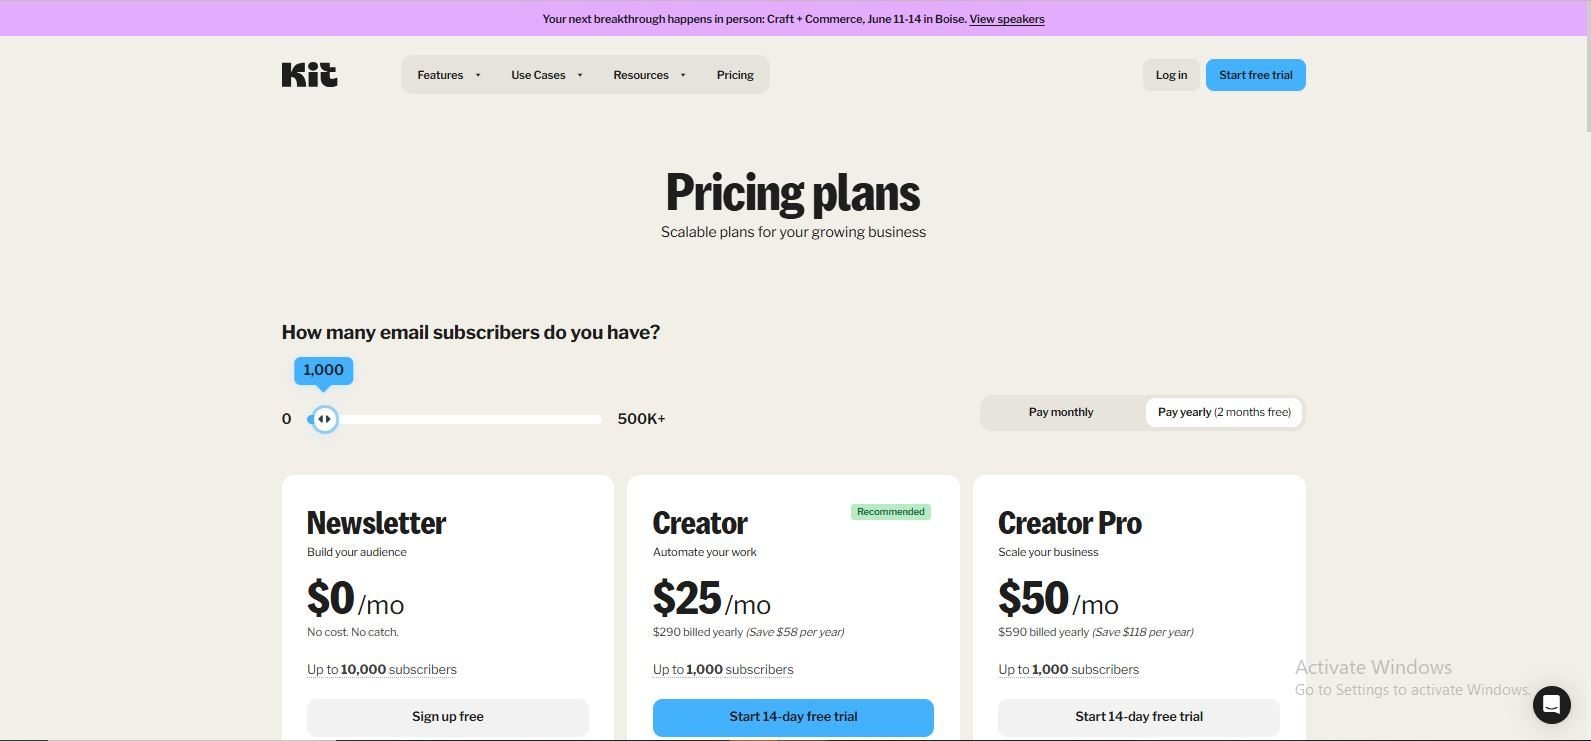Click the subscriber slider handle

point(324,419)
